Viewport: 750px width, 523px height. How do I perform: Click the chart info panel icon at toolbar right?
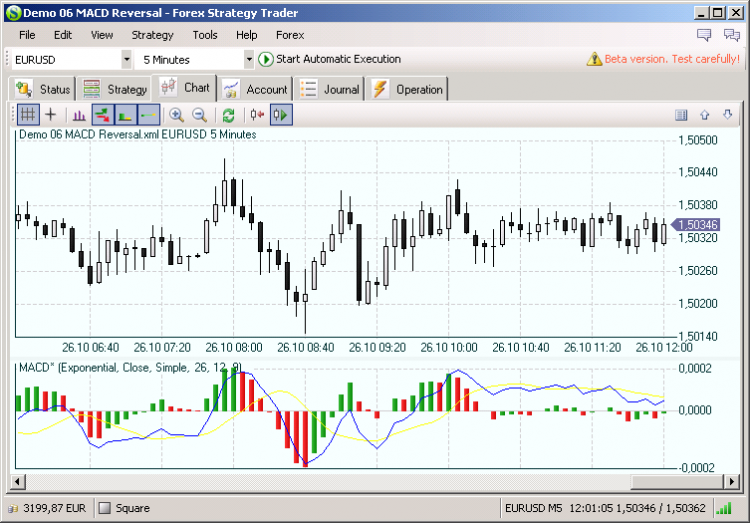pyautogui.click(x=681, y=115)
